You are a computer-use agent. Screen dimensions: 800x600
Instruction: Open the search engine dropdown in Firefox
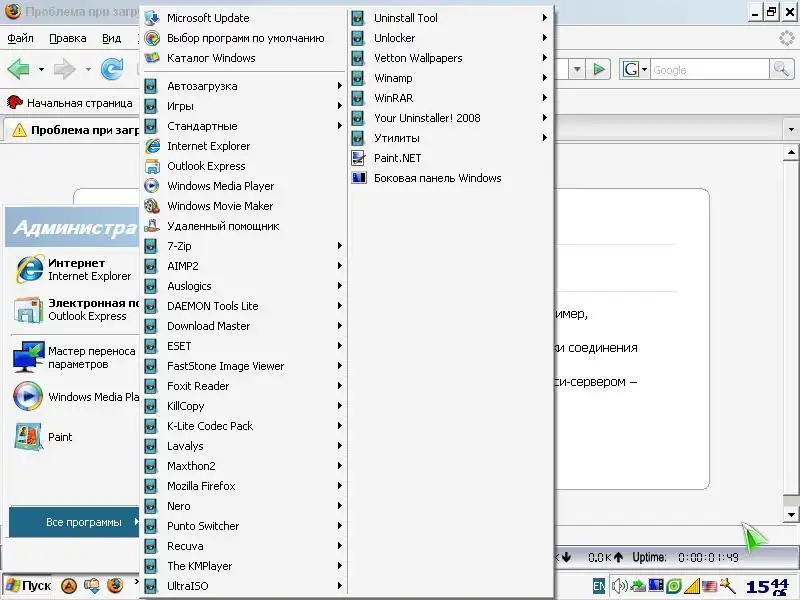coord(644,69)
